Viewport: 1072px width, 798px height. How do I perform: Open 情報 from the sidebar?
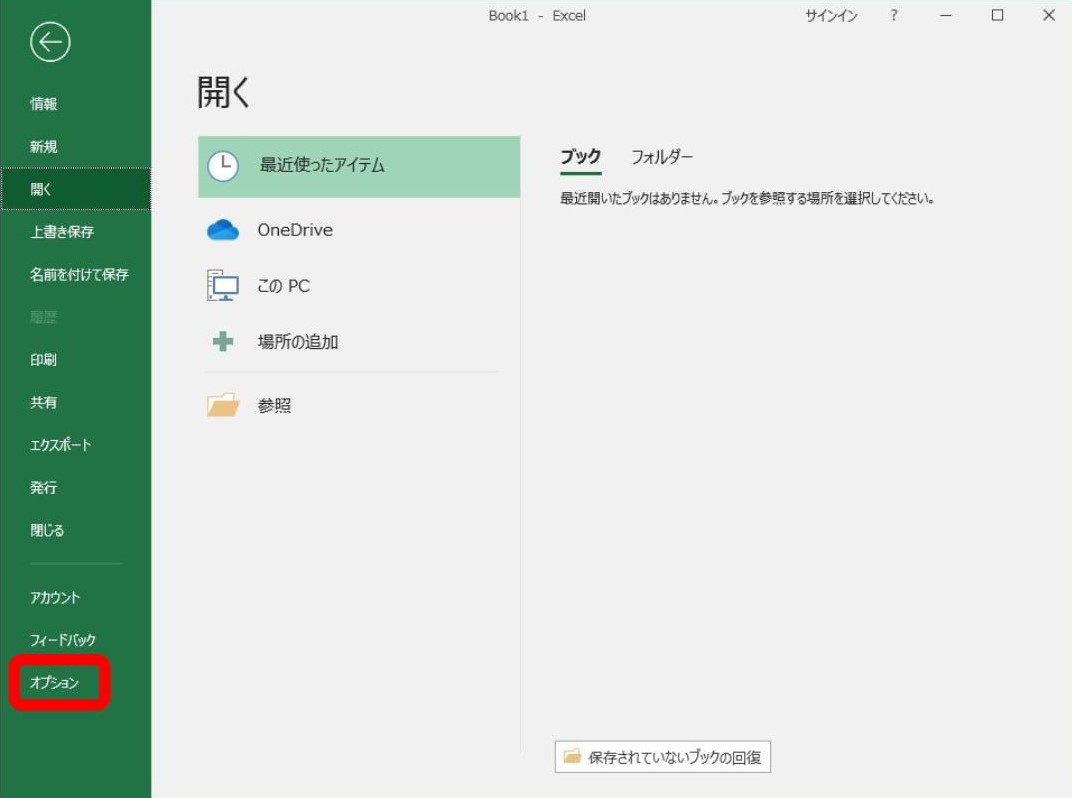[45, 102]
